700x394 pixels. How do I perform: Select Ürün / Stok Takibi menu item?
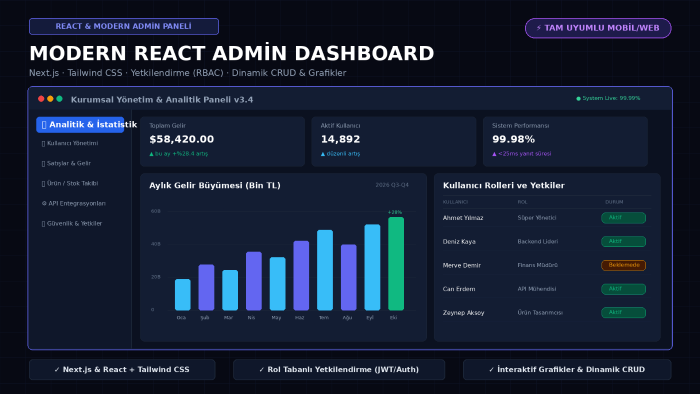pos(70,183)
